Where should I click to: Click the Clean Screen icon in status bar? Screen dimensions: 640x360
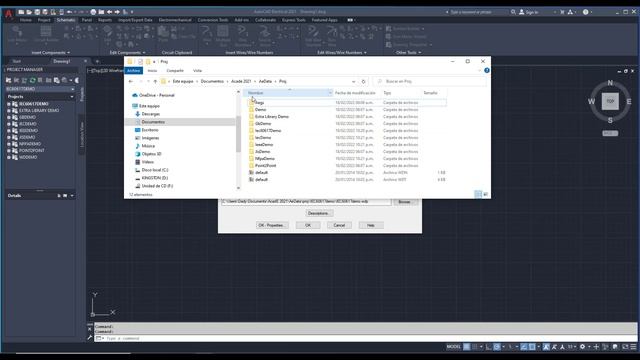(625, 347)
